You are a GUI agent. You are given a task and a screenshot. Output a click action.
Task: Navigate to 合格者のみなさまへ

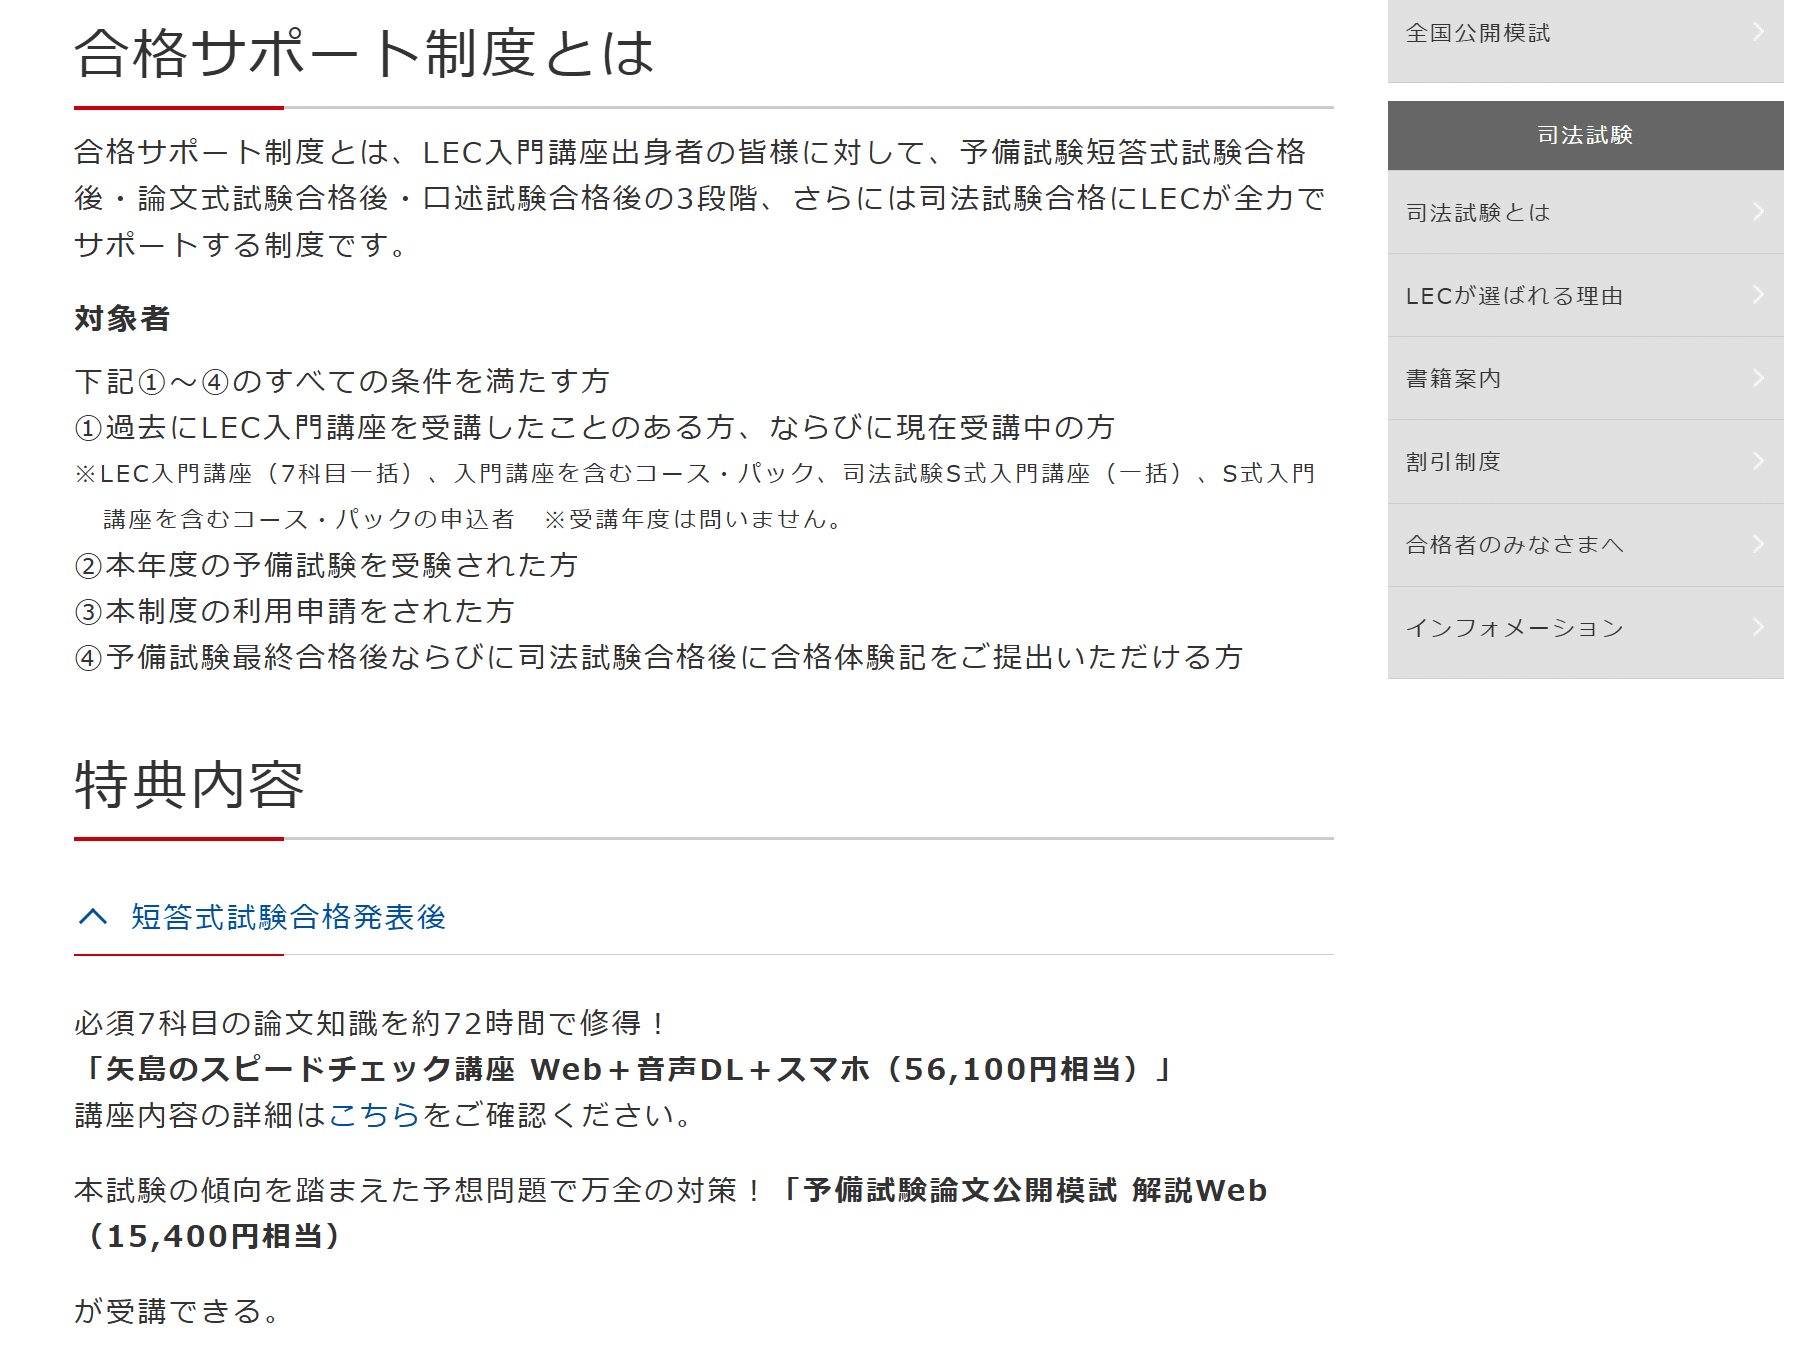[1513, 545]
